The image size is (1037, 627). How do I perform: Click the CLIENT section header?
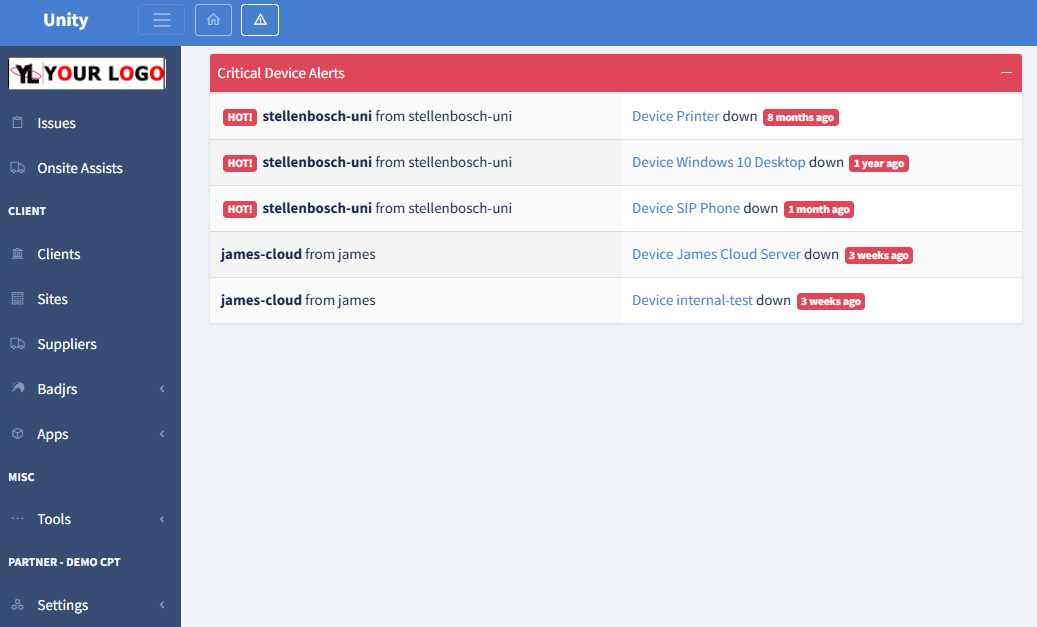pyautogui.click(x=27, y=211)
